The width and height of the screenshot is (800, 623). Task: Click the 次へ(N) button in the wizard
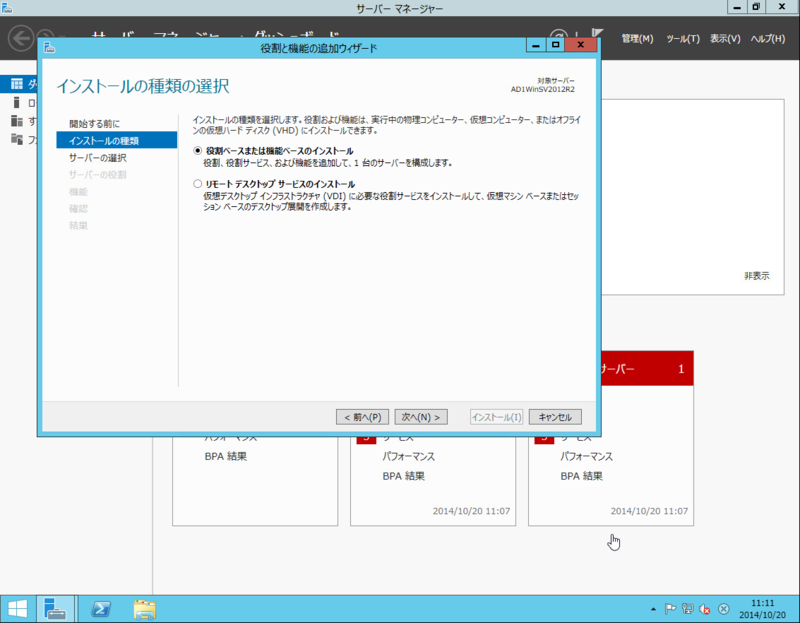point(421,416)
